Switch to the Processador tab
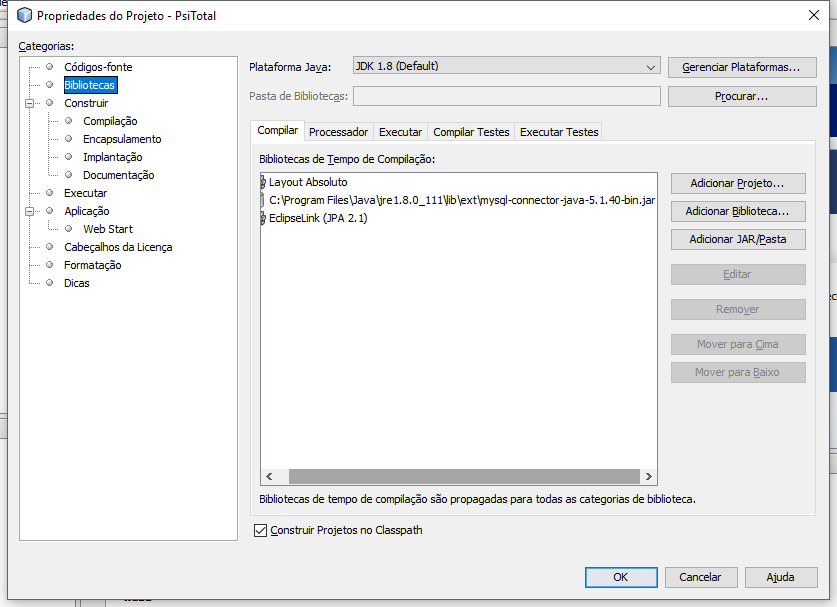This screenshot has height=607, width=837. pyautogui.click(x=338, y=132)
